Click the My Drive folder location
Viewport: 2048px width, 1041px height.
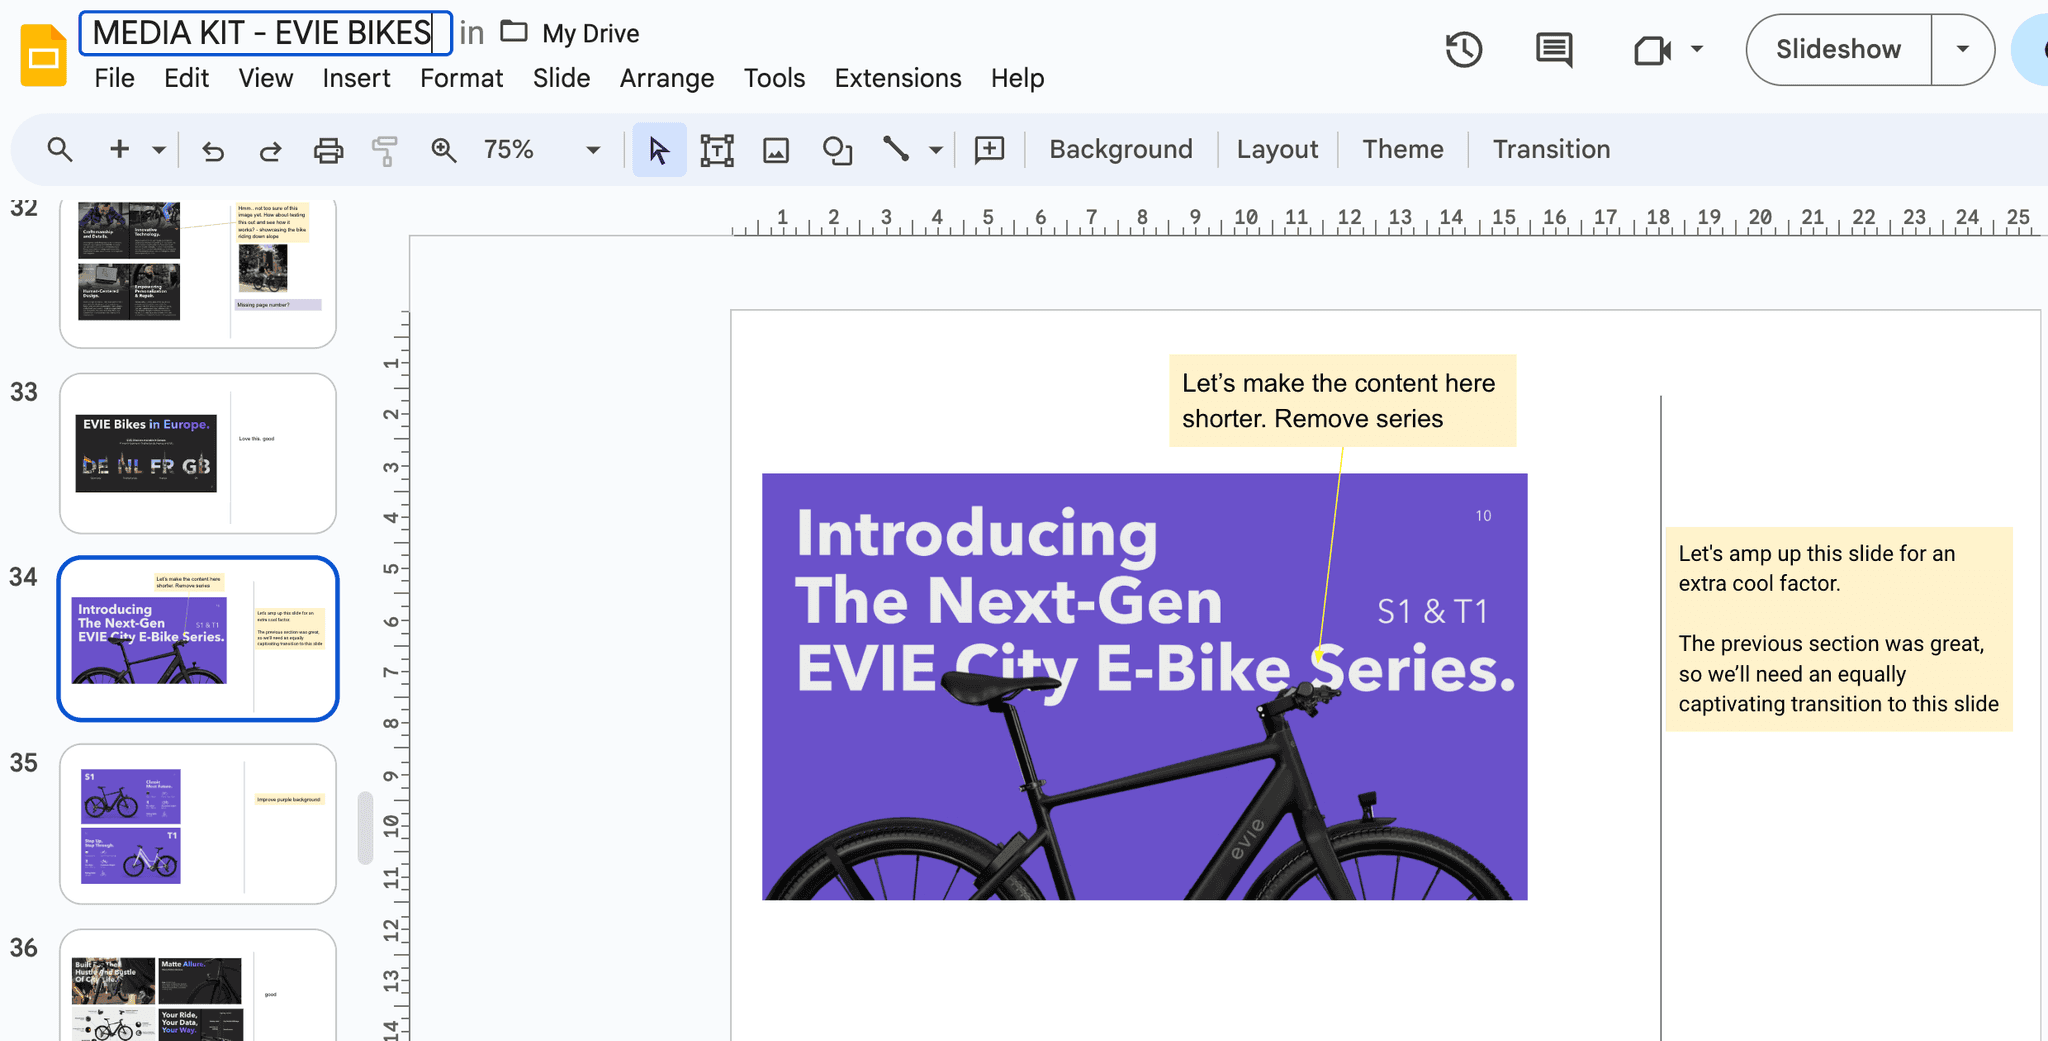571,33
